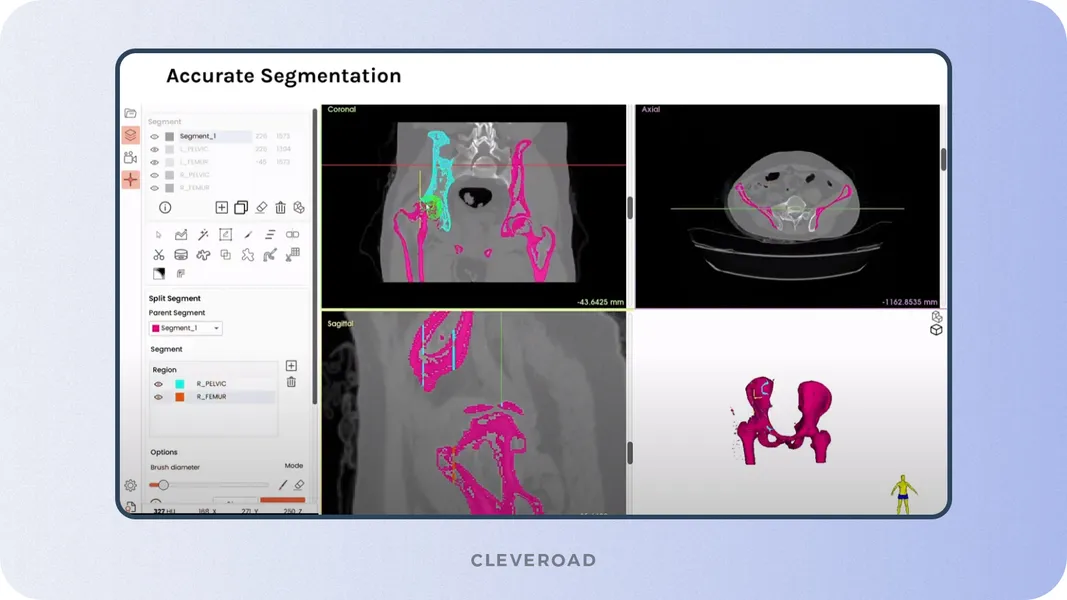
Task: Select the magic wand threshold tool
Action: (204, 234)
